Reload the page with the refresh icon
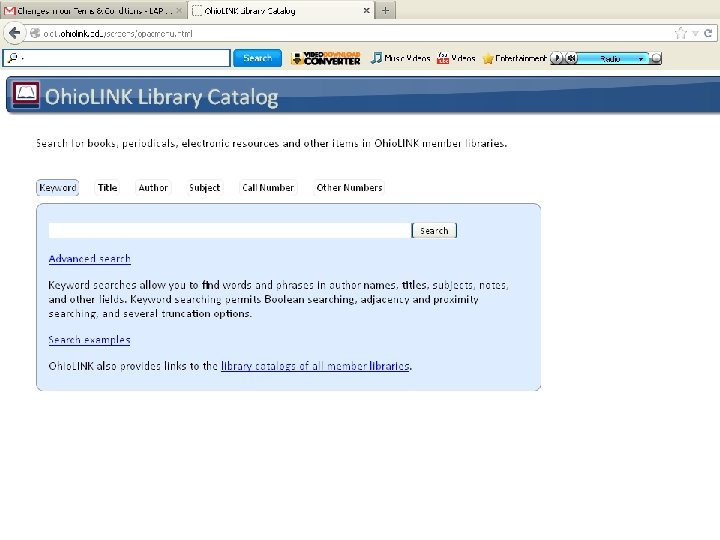This screenshot has width=720, height=540. click(708, 33)
